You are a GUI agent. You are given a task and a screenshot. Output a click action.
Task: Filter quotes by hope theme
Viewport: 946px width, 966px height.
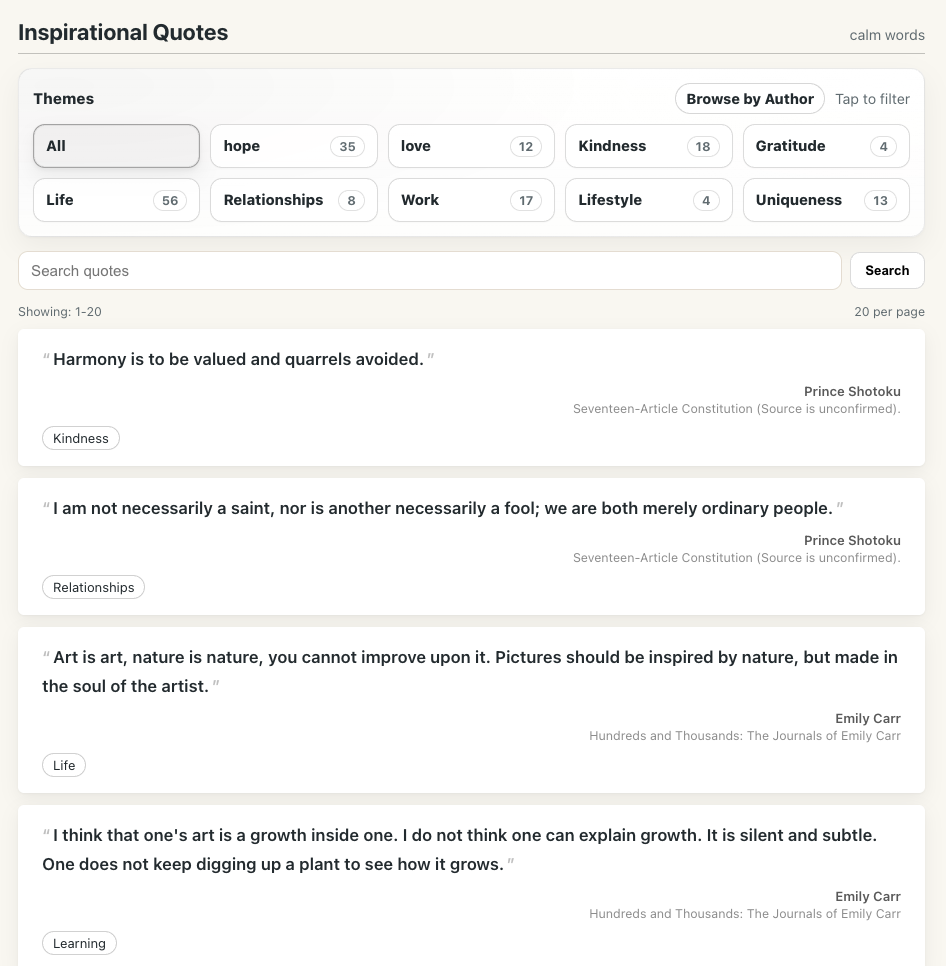click(x=293, y=146)
